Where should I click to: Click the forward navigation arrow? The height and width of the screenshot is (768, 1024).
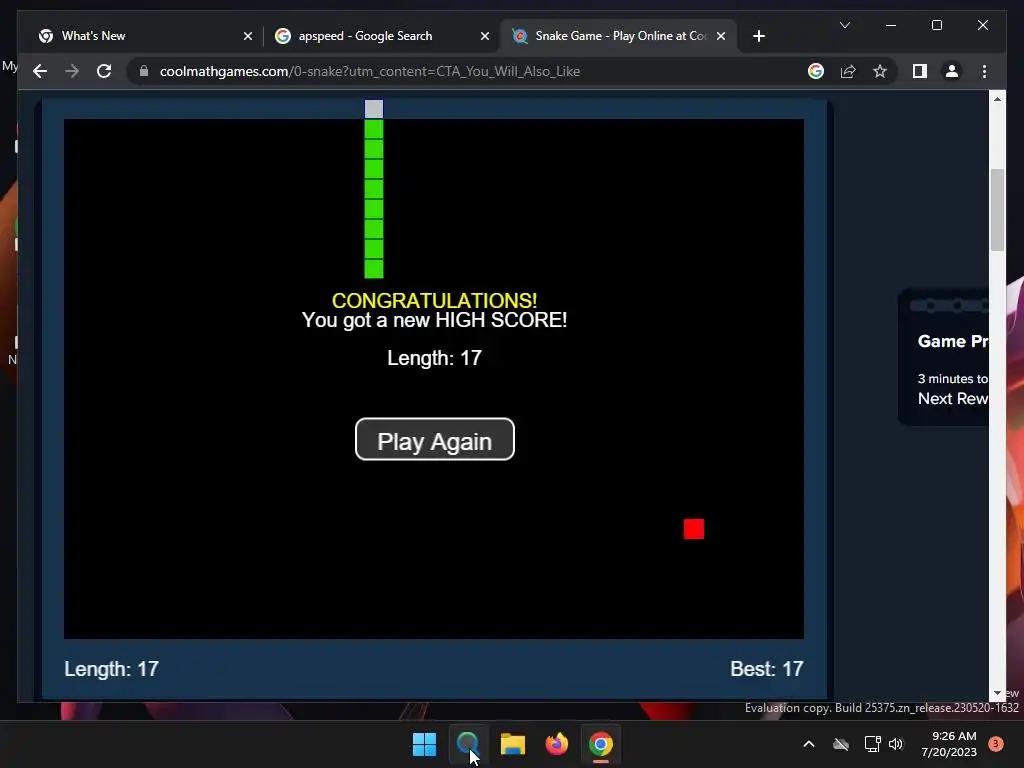click(72, 71)
